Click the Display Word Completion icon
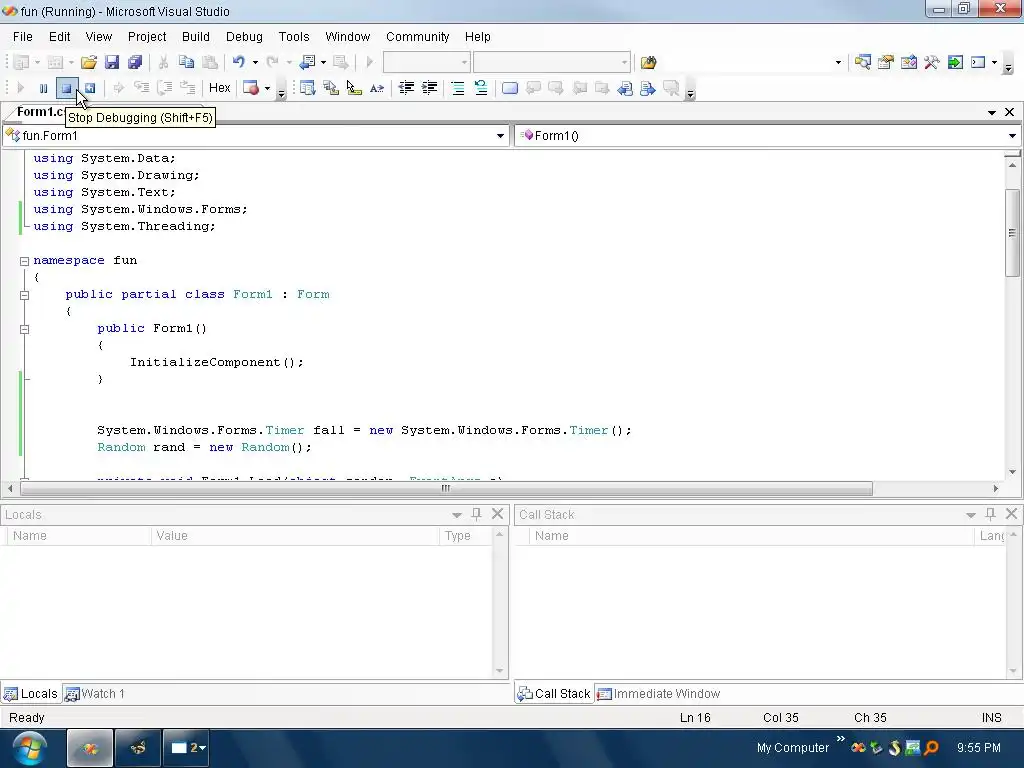Viewport: 1024px width, 768px height. pos(377,88)
